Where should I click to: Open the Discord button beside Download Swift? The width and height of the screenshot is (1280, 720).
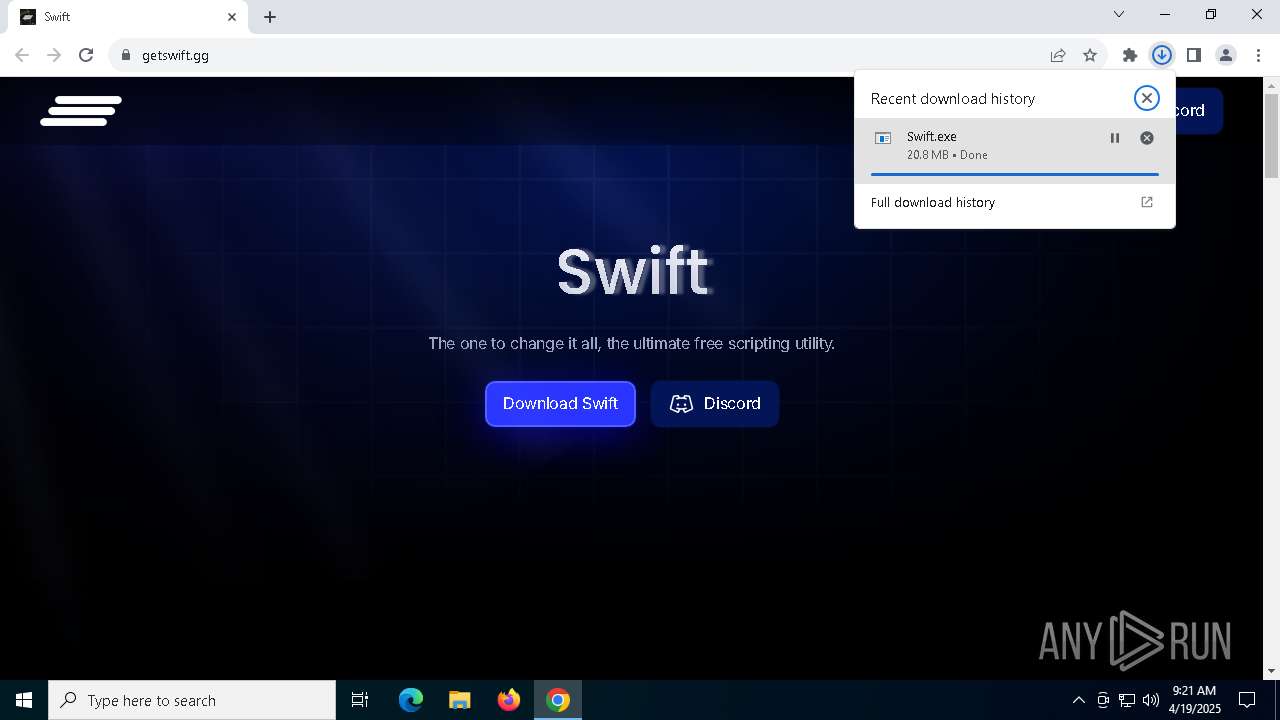click(715, 404)
